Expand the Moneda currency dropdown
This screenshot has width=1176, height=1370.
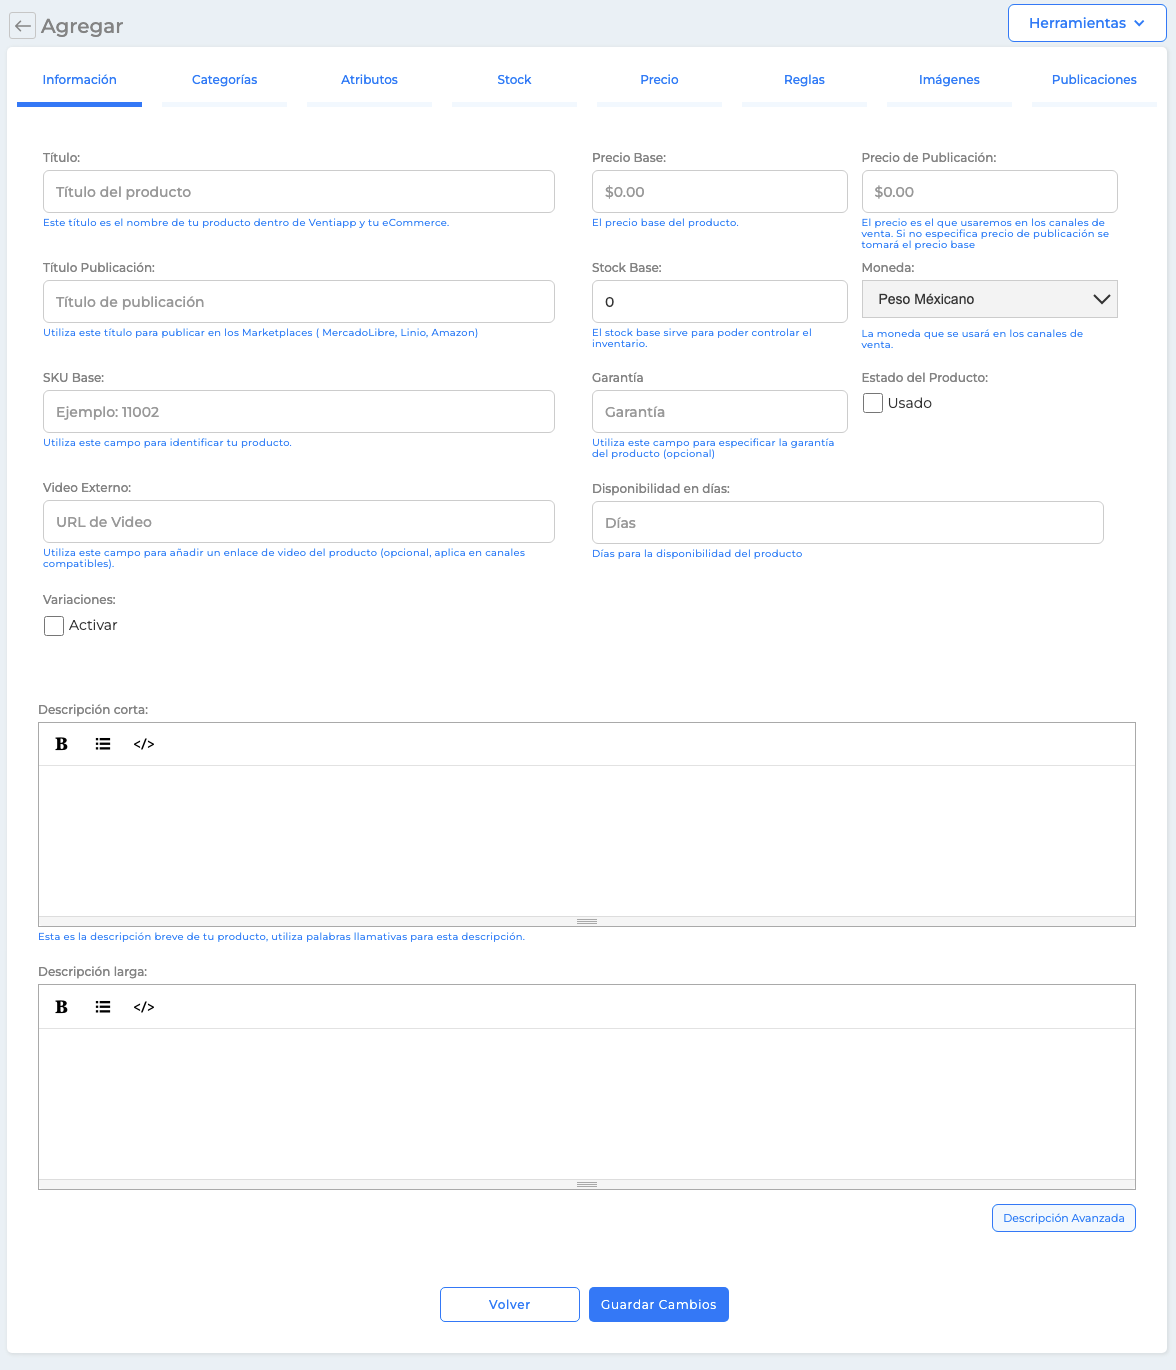989,299
